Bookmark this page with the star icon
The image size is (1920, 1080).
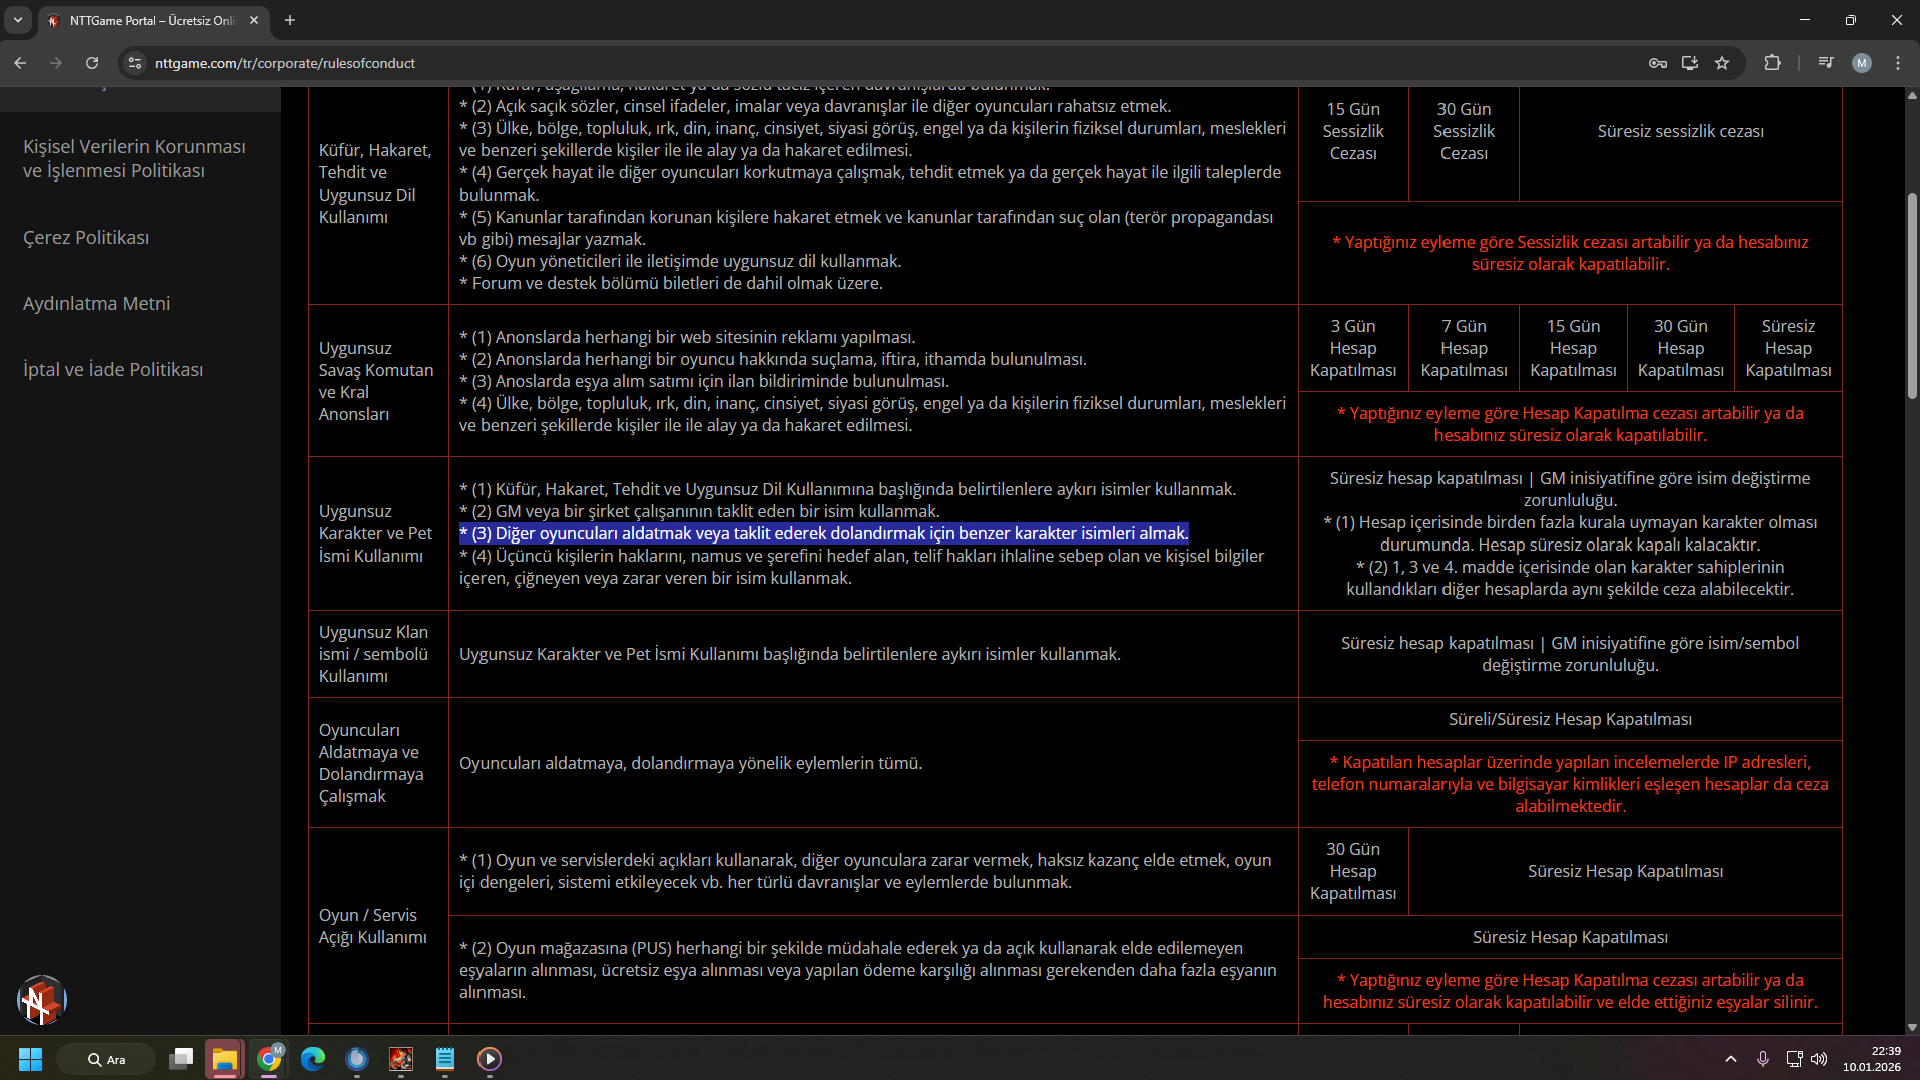1722,63
